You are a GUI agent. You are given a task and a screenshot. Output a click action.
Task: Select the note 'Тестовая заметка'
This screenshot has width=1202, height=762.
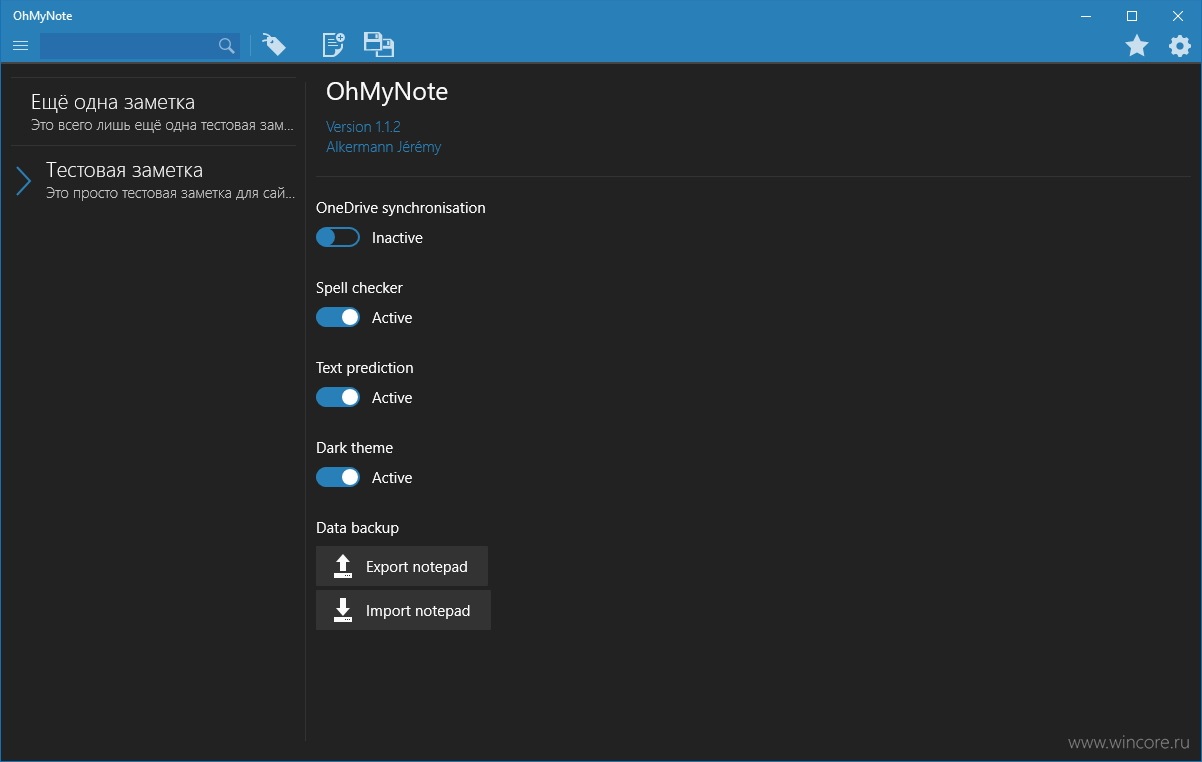tap(152, 180)
